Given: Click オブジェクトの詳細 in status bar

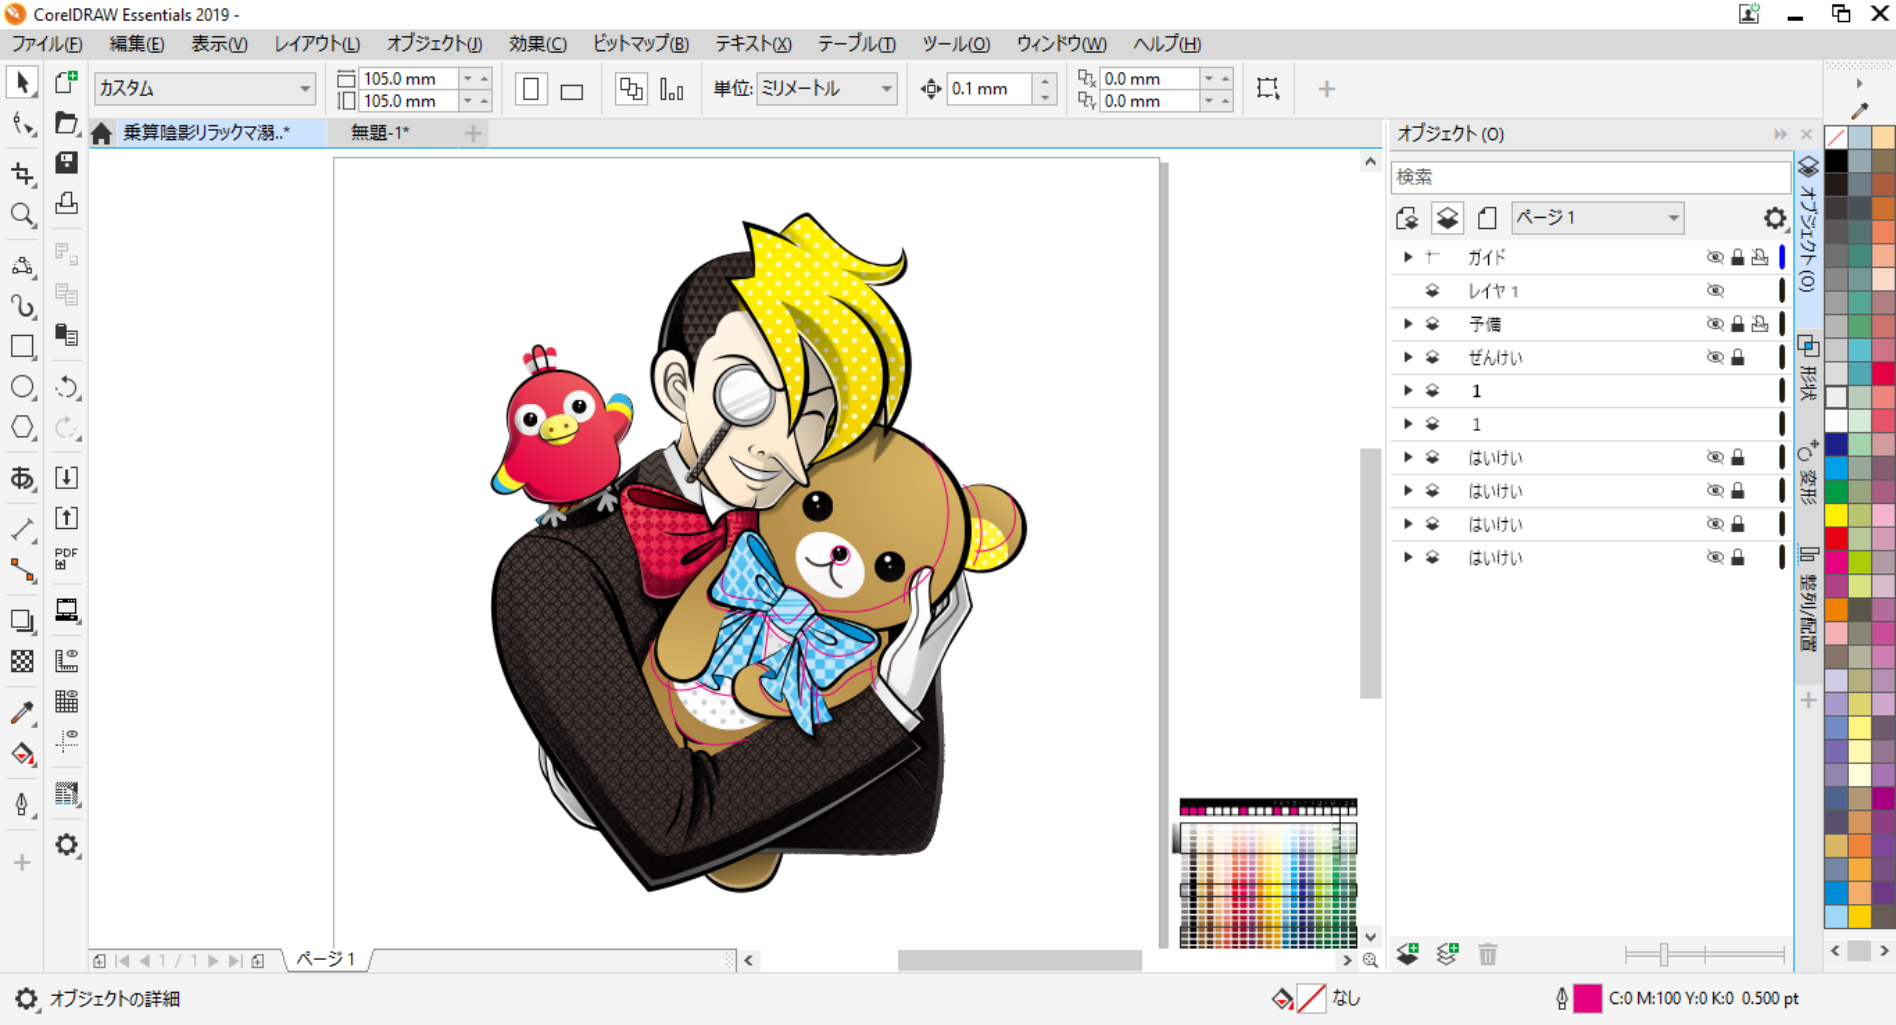Looking at the screenshot, I should pyautogui.click(x=115, y=999).
